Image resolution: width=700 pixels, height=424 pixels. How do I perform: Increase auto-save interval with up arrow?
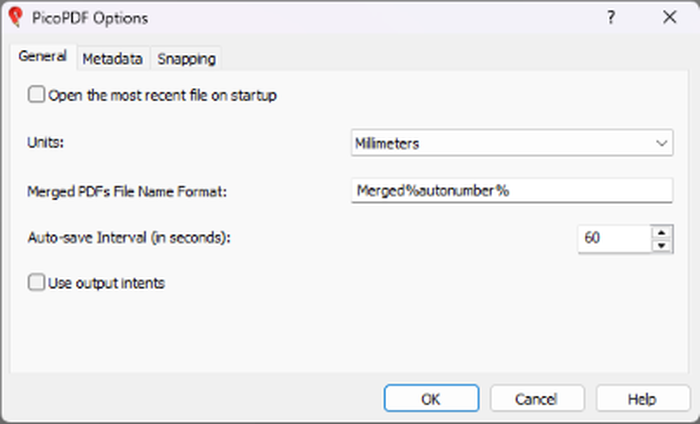662,233
